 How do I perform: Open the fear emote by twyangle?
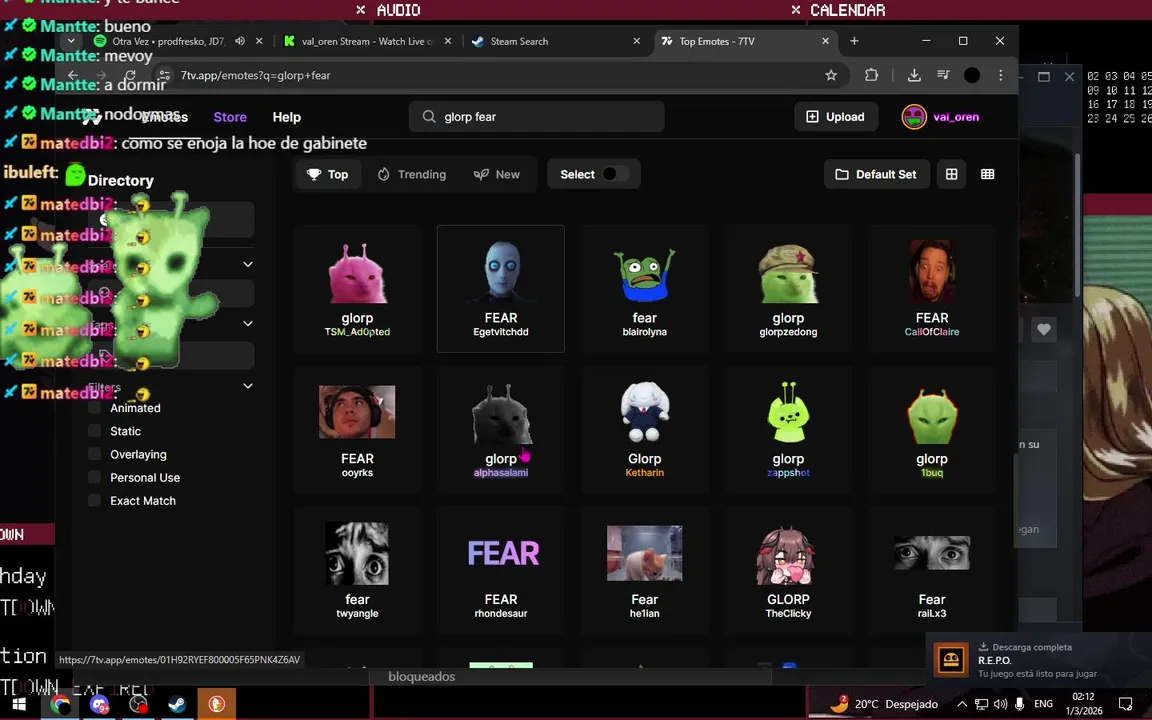point(357,571)
